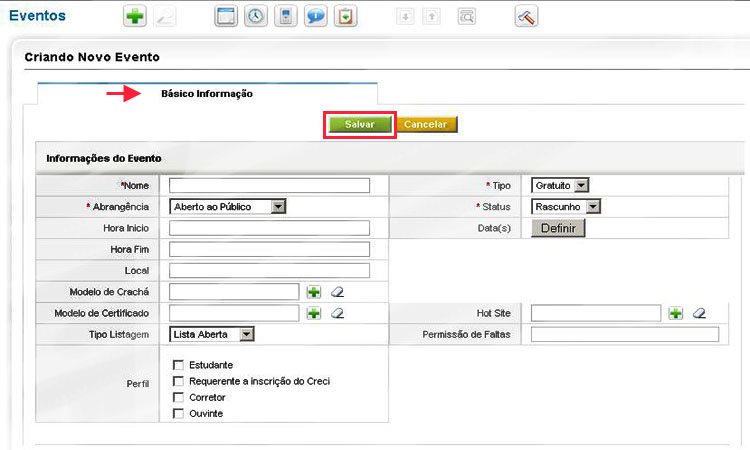Enable the Corretor profile checkbox
This screenshot has height=450, width=750.
[178, 397]
